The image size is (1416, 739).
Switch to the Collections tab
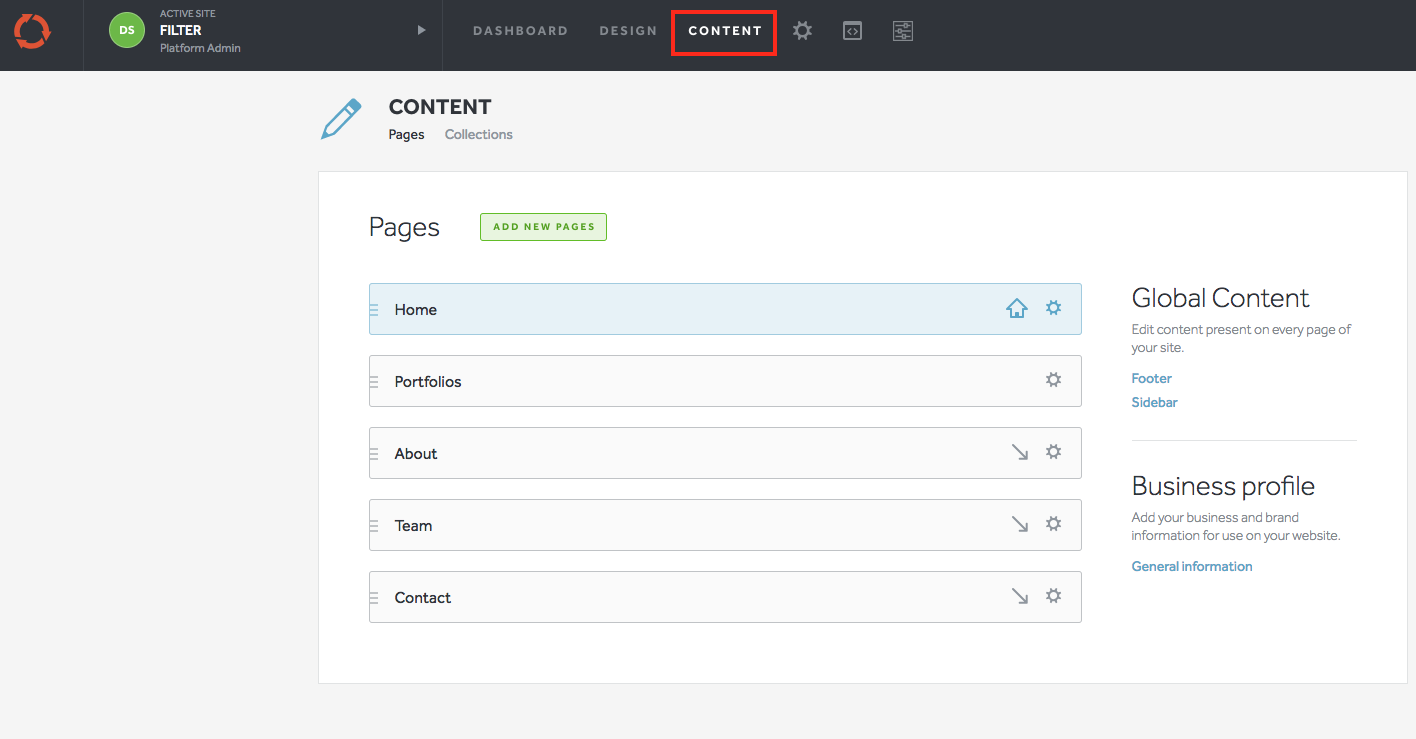pyautogui.click(x=478, y=135)
